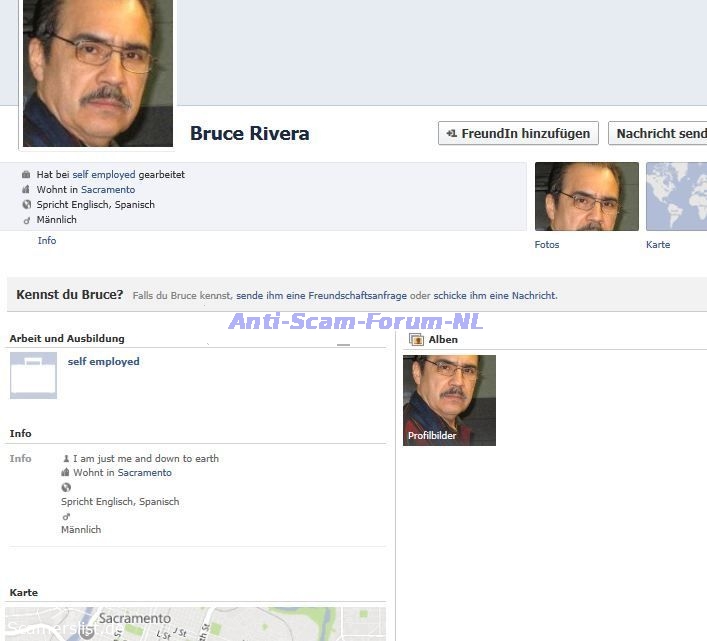Click the gender icon beside top 'Männlich'
707x641 pixels.
click(26, 220)
